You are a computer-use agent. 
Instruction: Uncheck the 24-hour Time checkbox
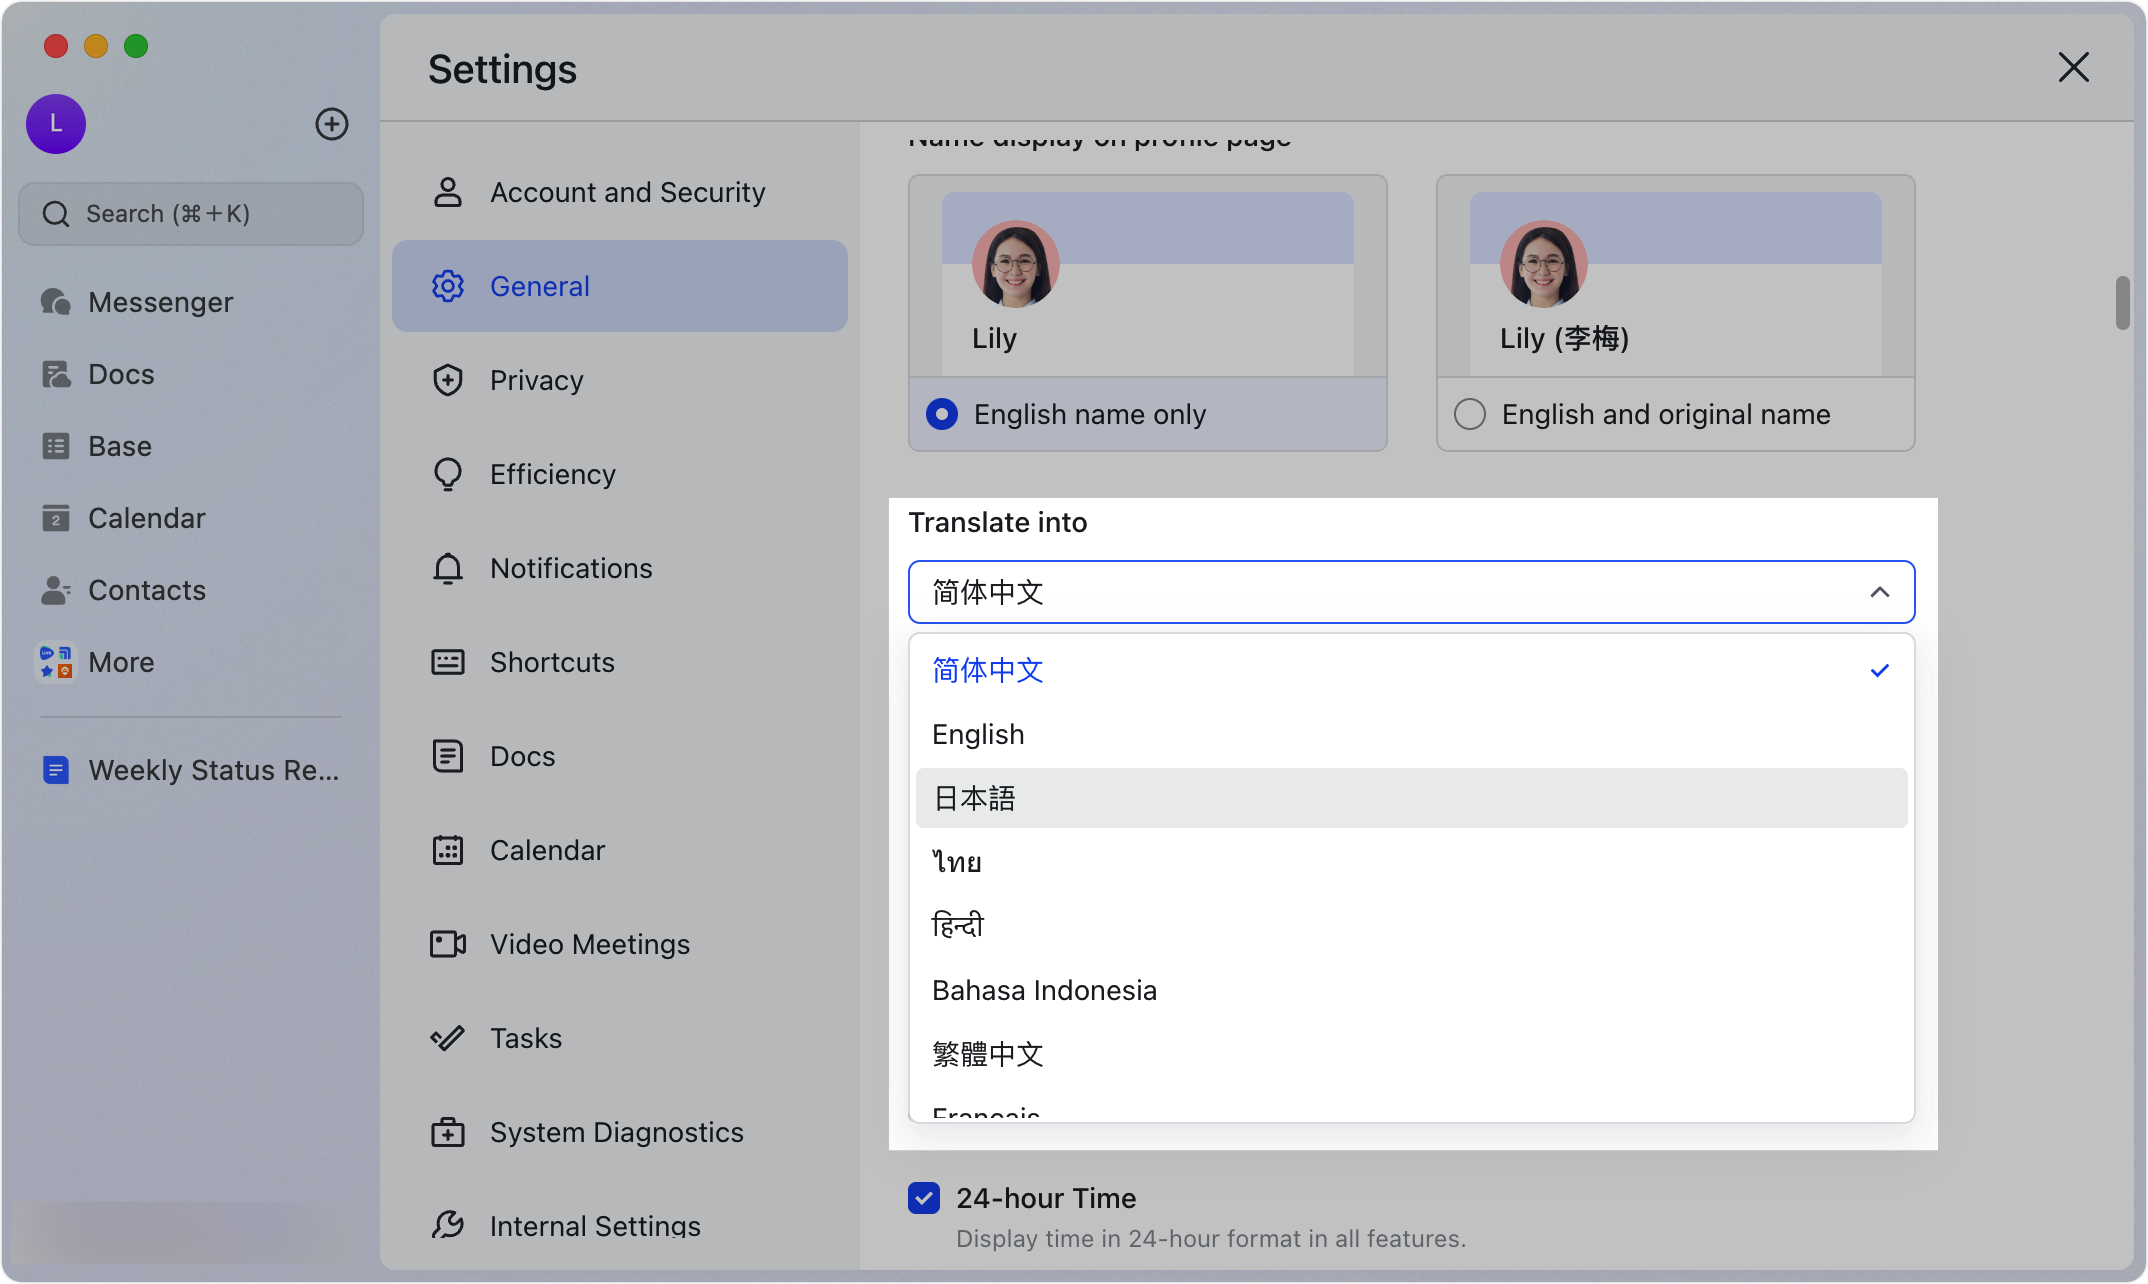(924, 1198)
